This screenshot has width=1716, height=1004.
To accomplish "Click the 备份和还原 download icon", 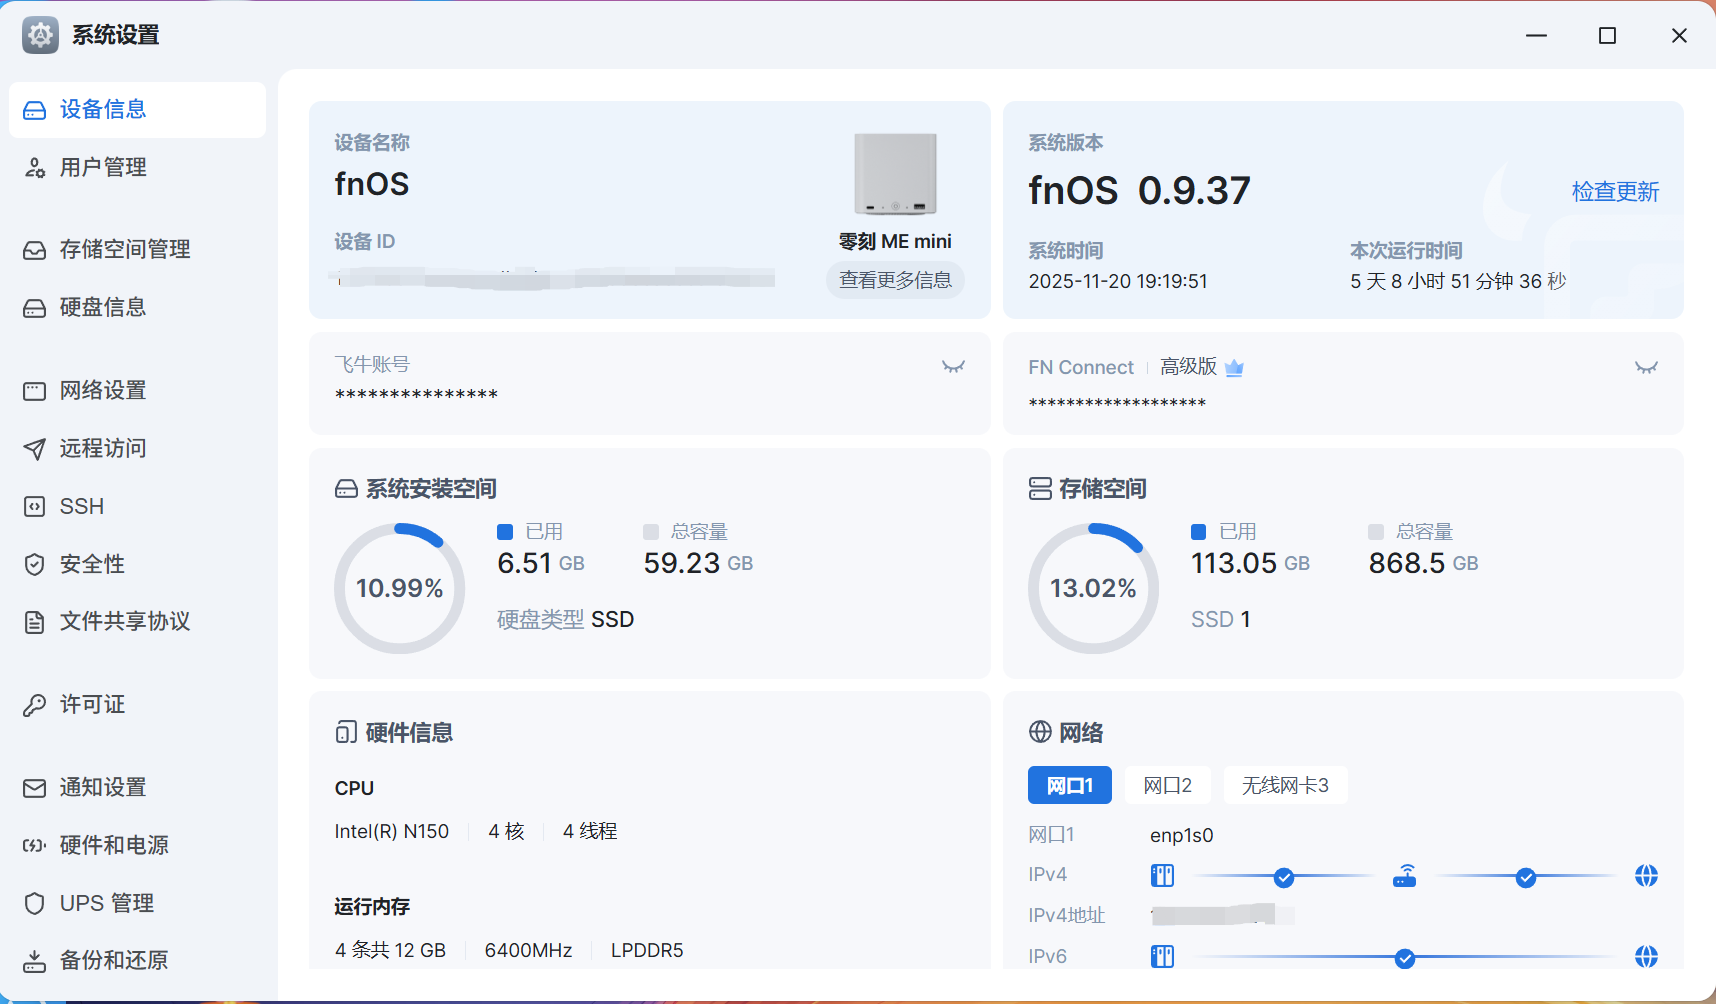I will (34, 961).
